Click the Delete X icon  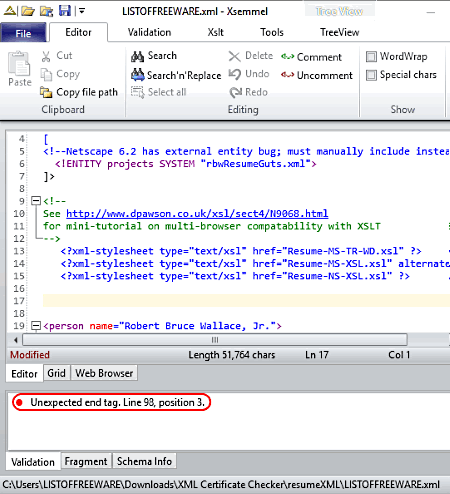[235, 56]
